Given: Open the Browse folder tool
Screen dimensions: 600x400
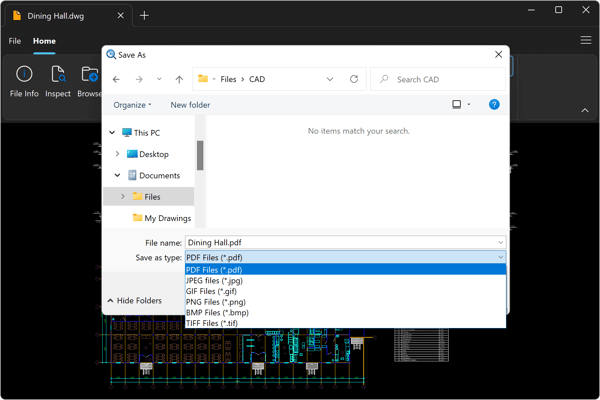Looking at the screenshot, I should coord(89,82).
